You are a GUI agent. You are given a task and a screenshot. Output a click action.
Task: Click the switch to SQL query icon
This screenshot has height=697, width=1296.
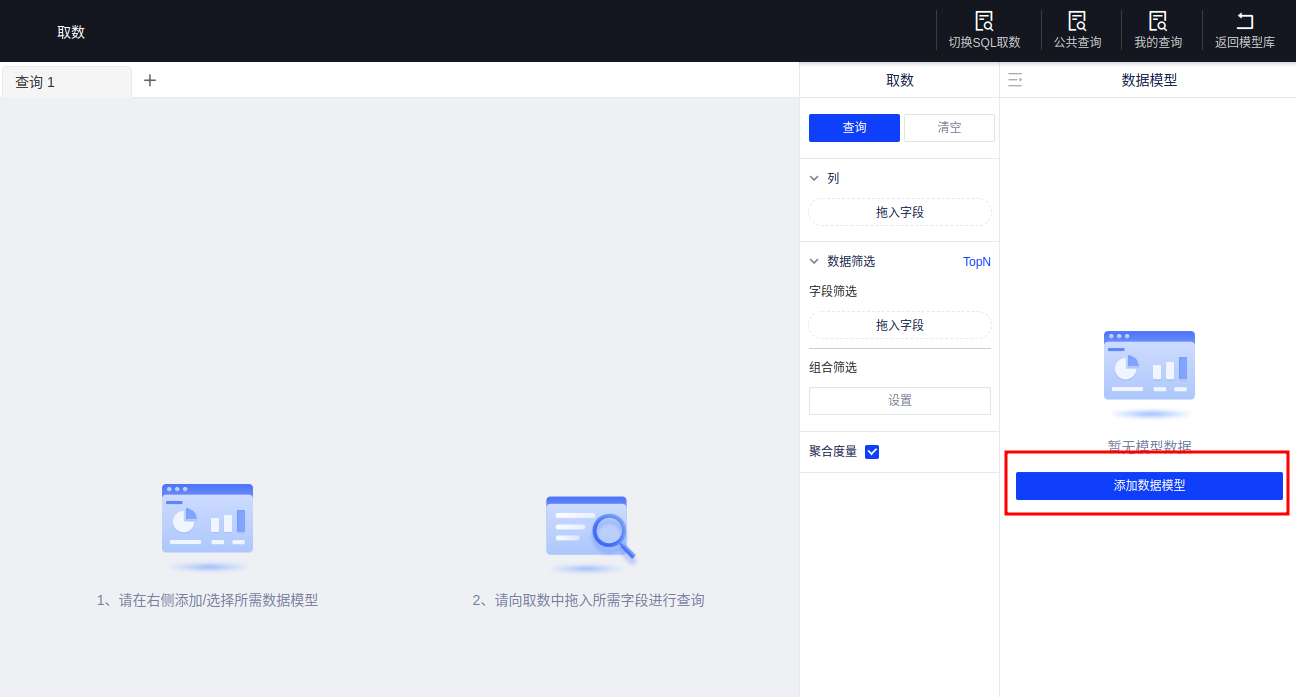coord(984,21)
